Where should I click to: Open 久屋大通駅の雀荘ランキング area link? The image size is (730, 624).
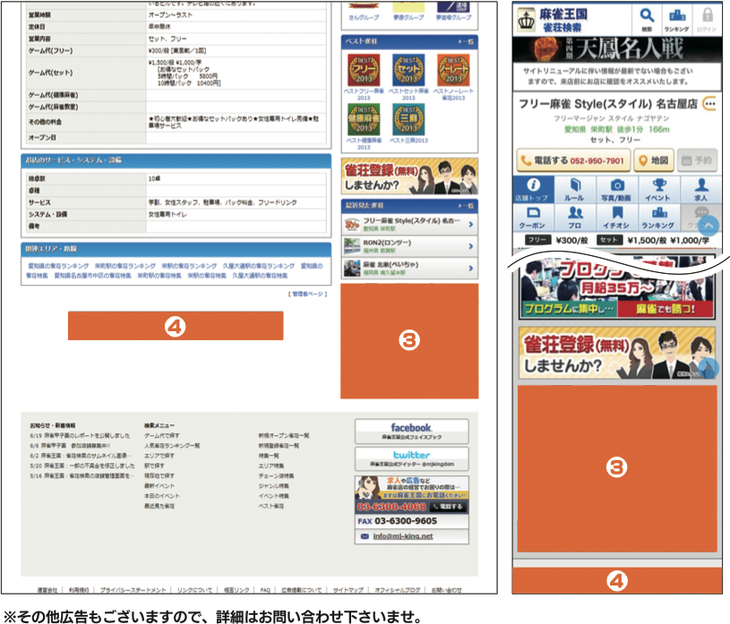pyautogui.click(x=258, y=266)
